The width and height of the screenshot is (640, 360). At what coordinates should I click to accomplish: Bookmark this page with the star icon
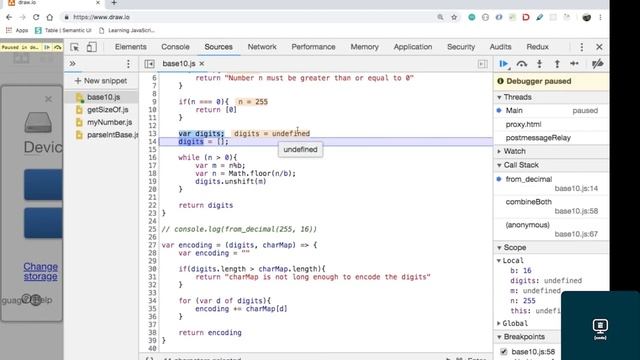[x=454, y=17]
